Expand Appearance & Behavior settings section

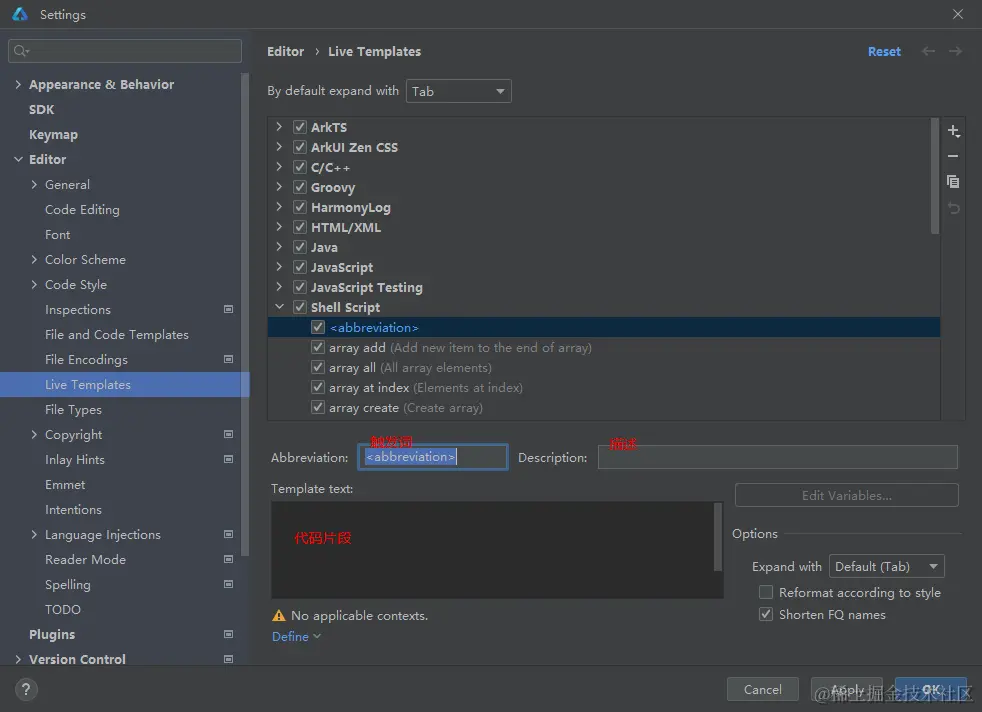[18, 85]
